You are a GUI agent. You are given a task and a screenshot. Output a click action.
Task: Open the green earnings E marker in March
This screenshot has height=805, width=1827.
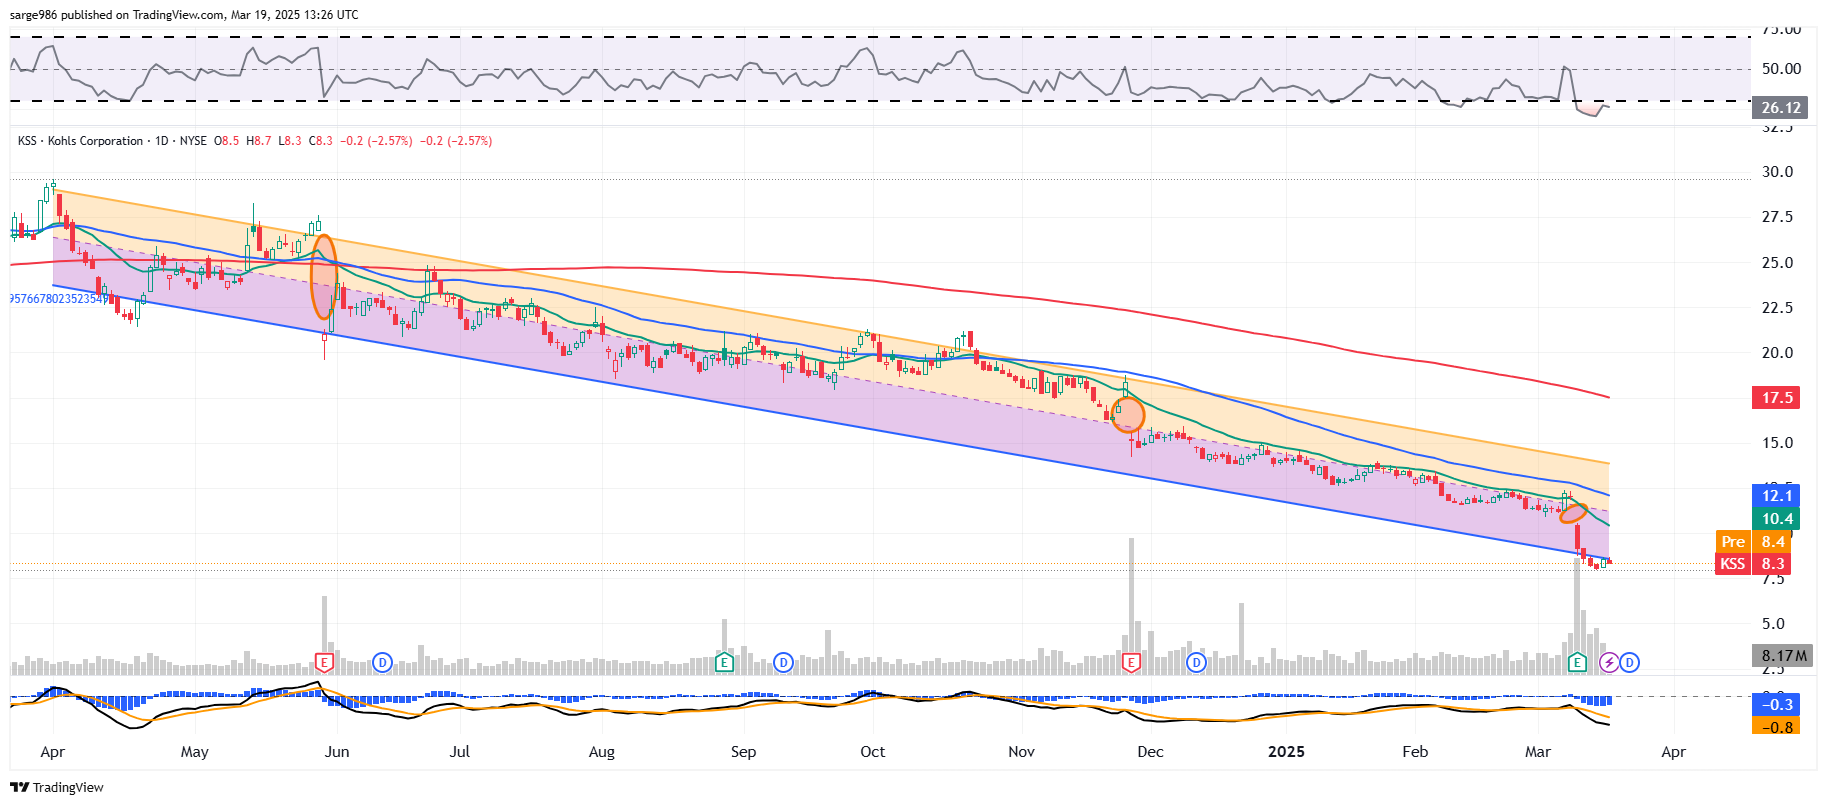click(1577, 662)
